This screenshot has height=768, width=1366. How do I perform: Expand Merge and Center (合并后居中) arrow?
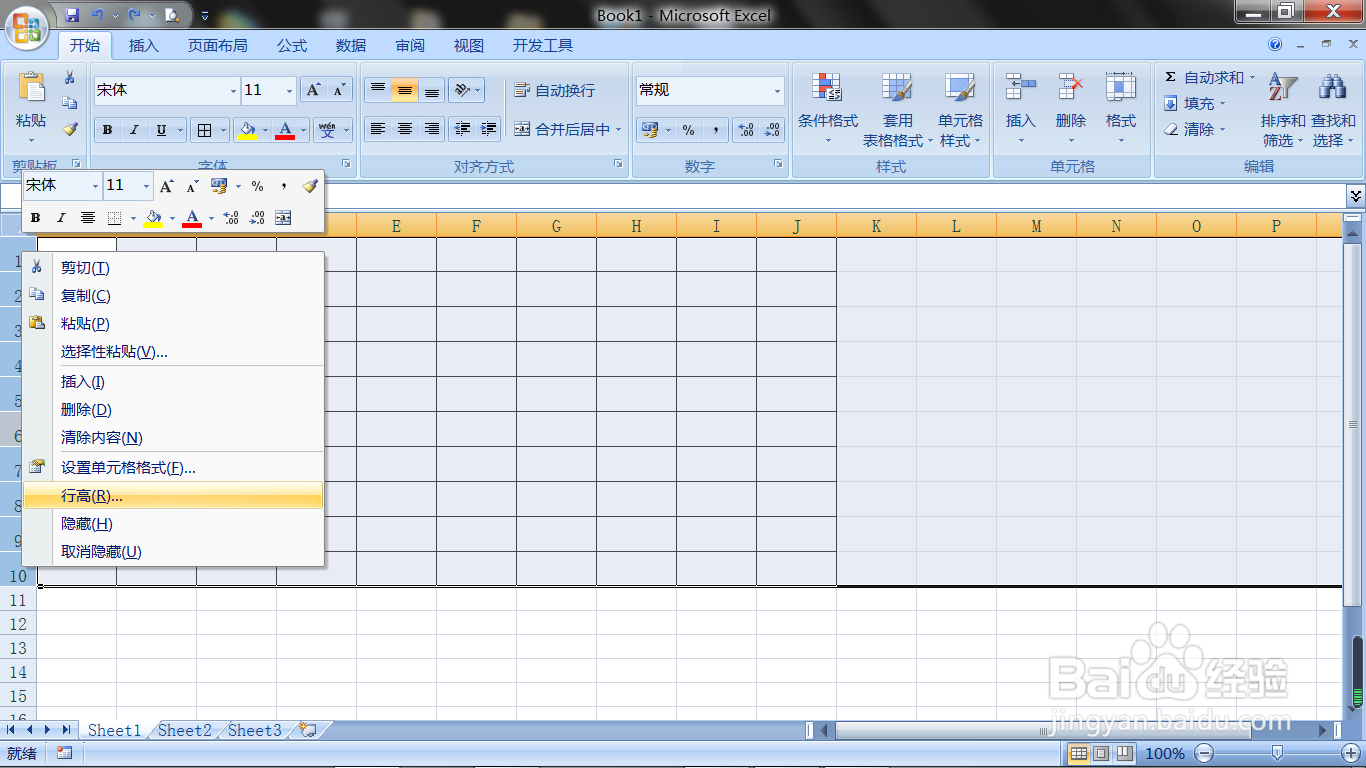coord(618,130)
